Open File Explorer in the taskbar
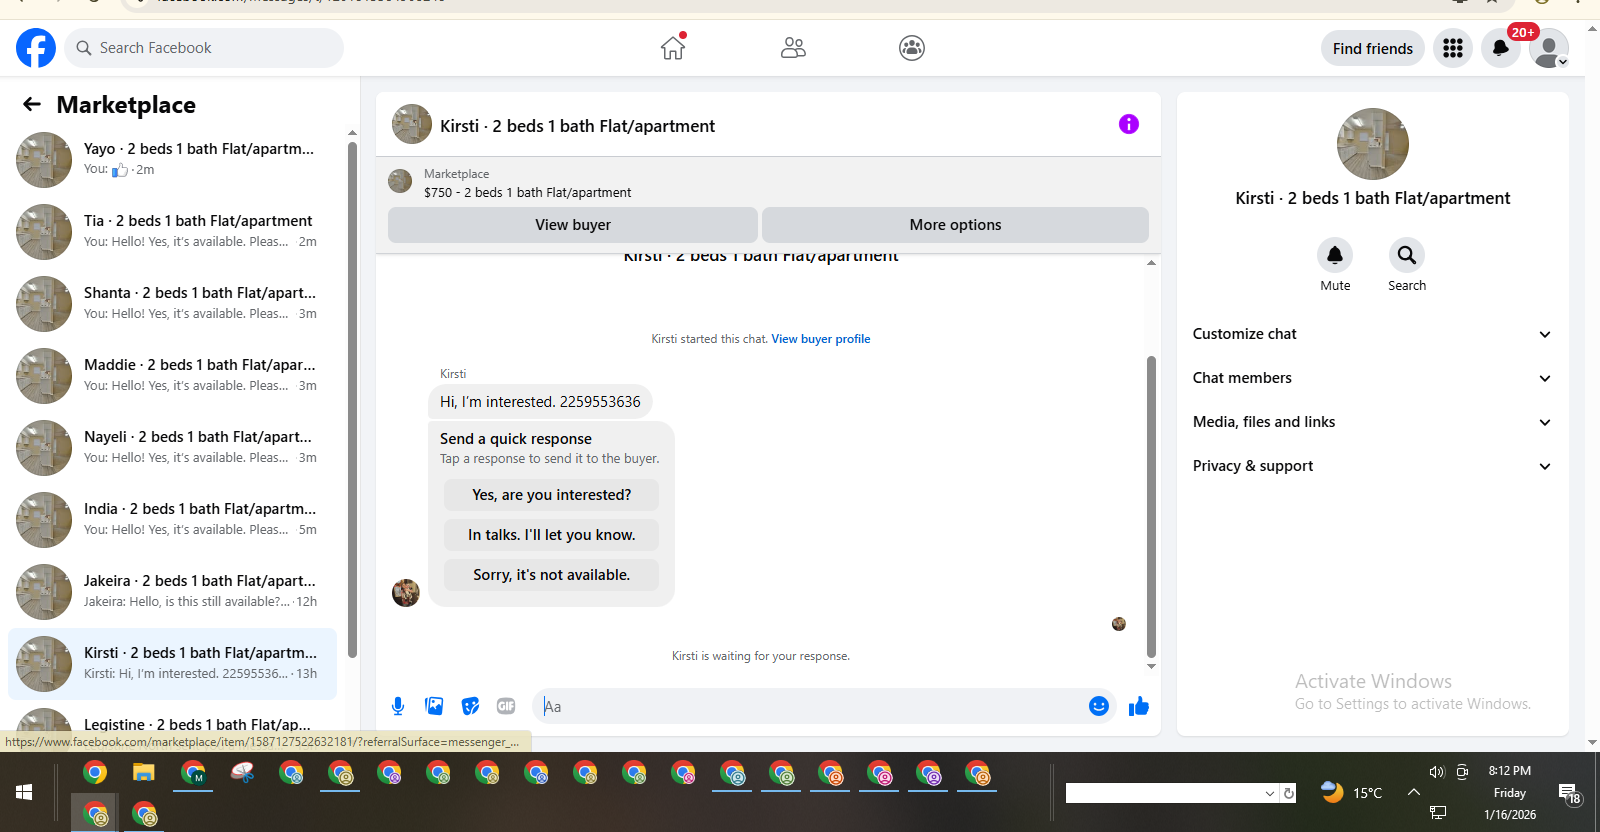Screen dimensions: 1600x832 click(x=144, y=773)
